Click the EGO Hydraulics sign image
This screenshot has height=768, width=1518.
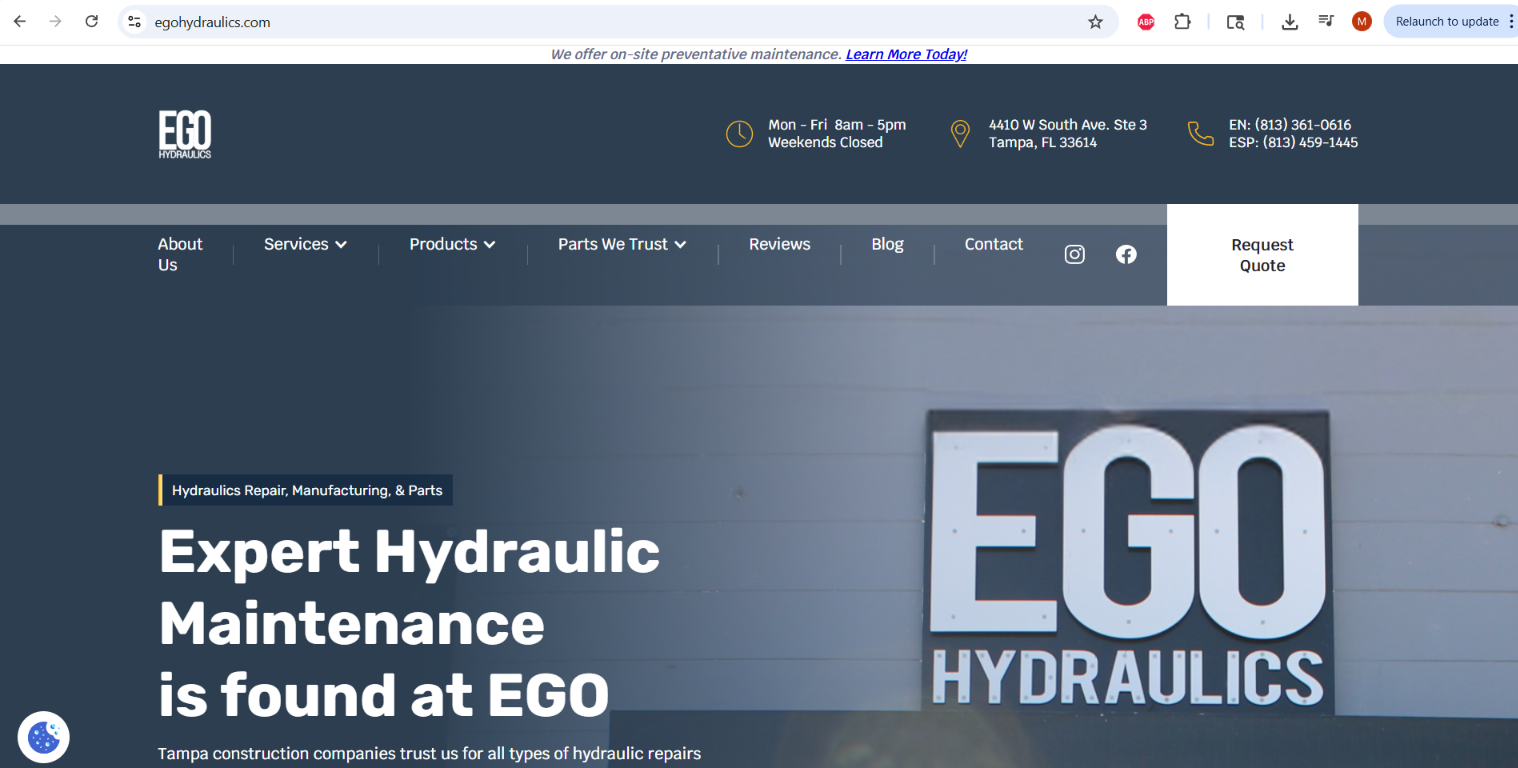(x=1130, y=561)
